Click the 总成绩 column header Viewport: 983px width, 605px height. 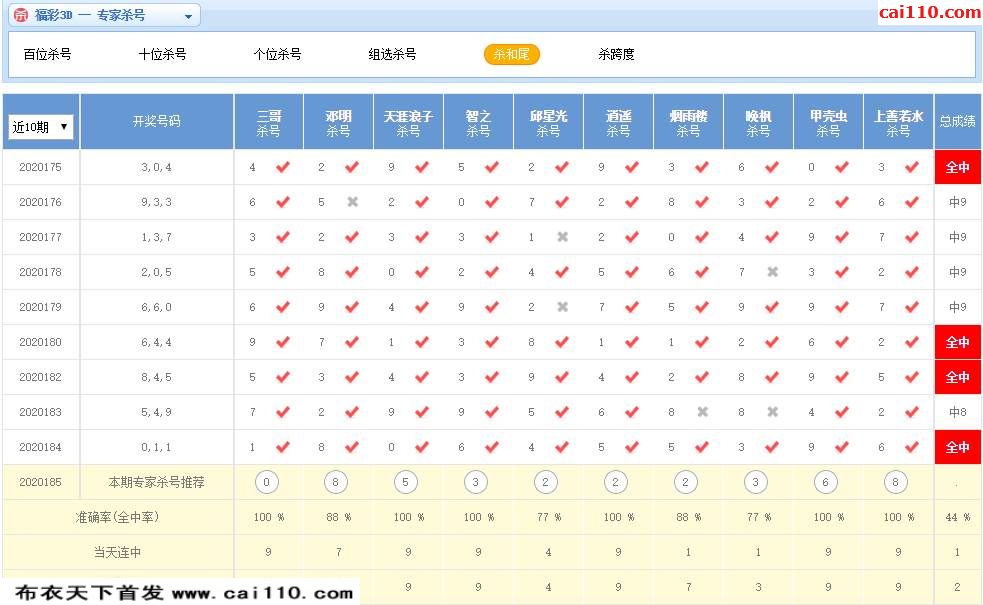(x=958, y=122)
